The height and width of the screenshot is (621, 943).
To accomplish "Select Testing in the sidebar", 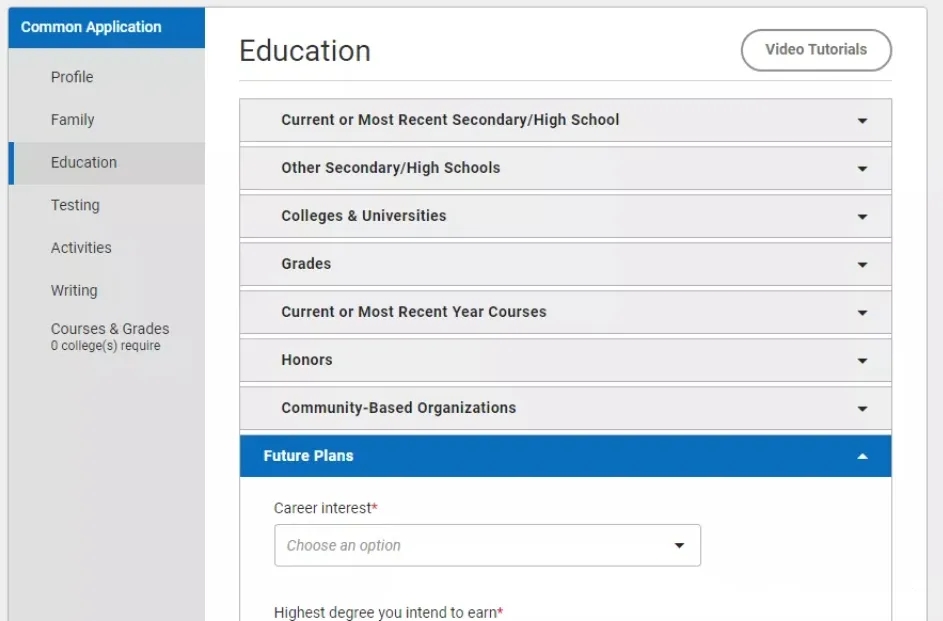I will coord(75,205).
